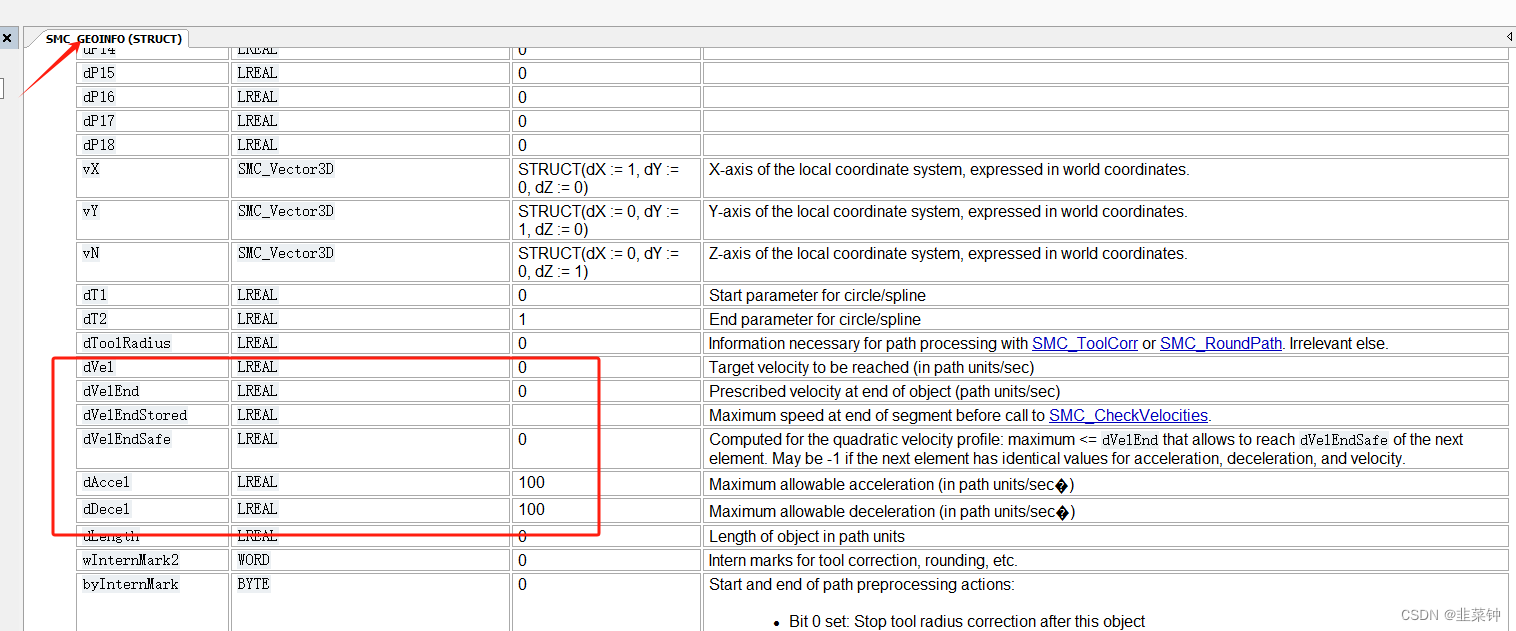The height and width of the screenshot is (631, 1516).
Task: Click the dAccel member name
Action: [106, 482]
